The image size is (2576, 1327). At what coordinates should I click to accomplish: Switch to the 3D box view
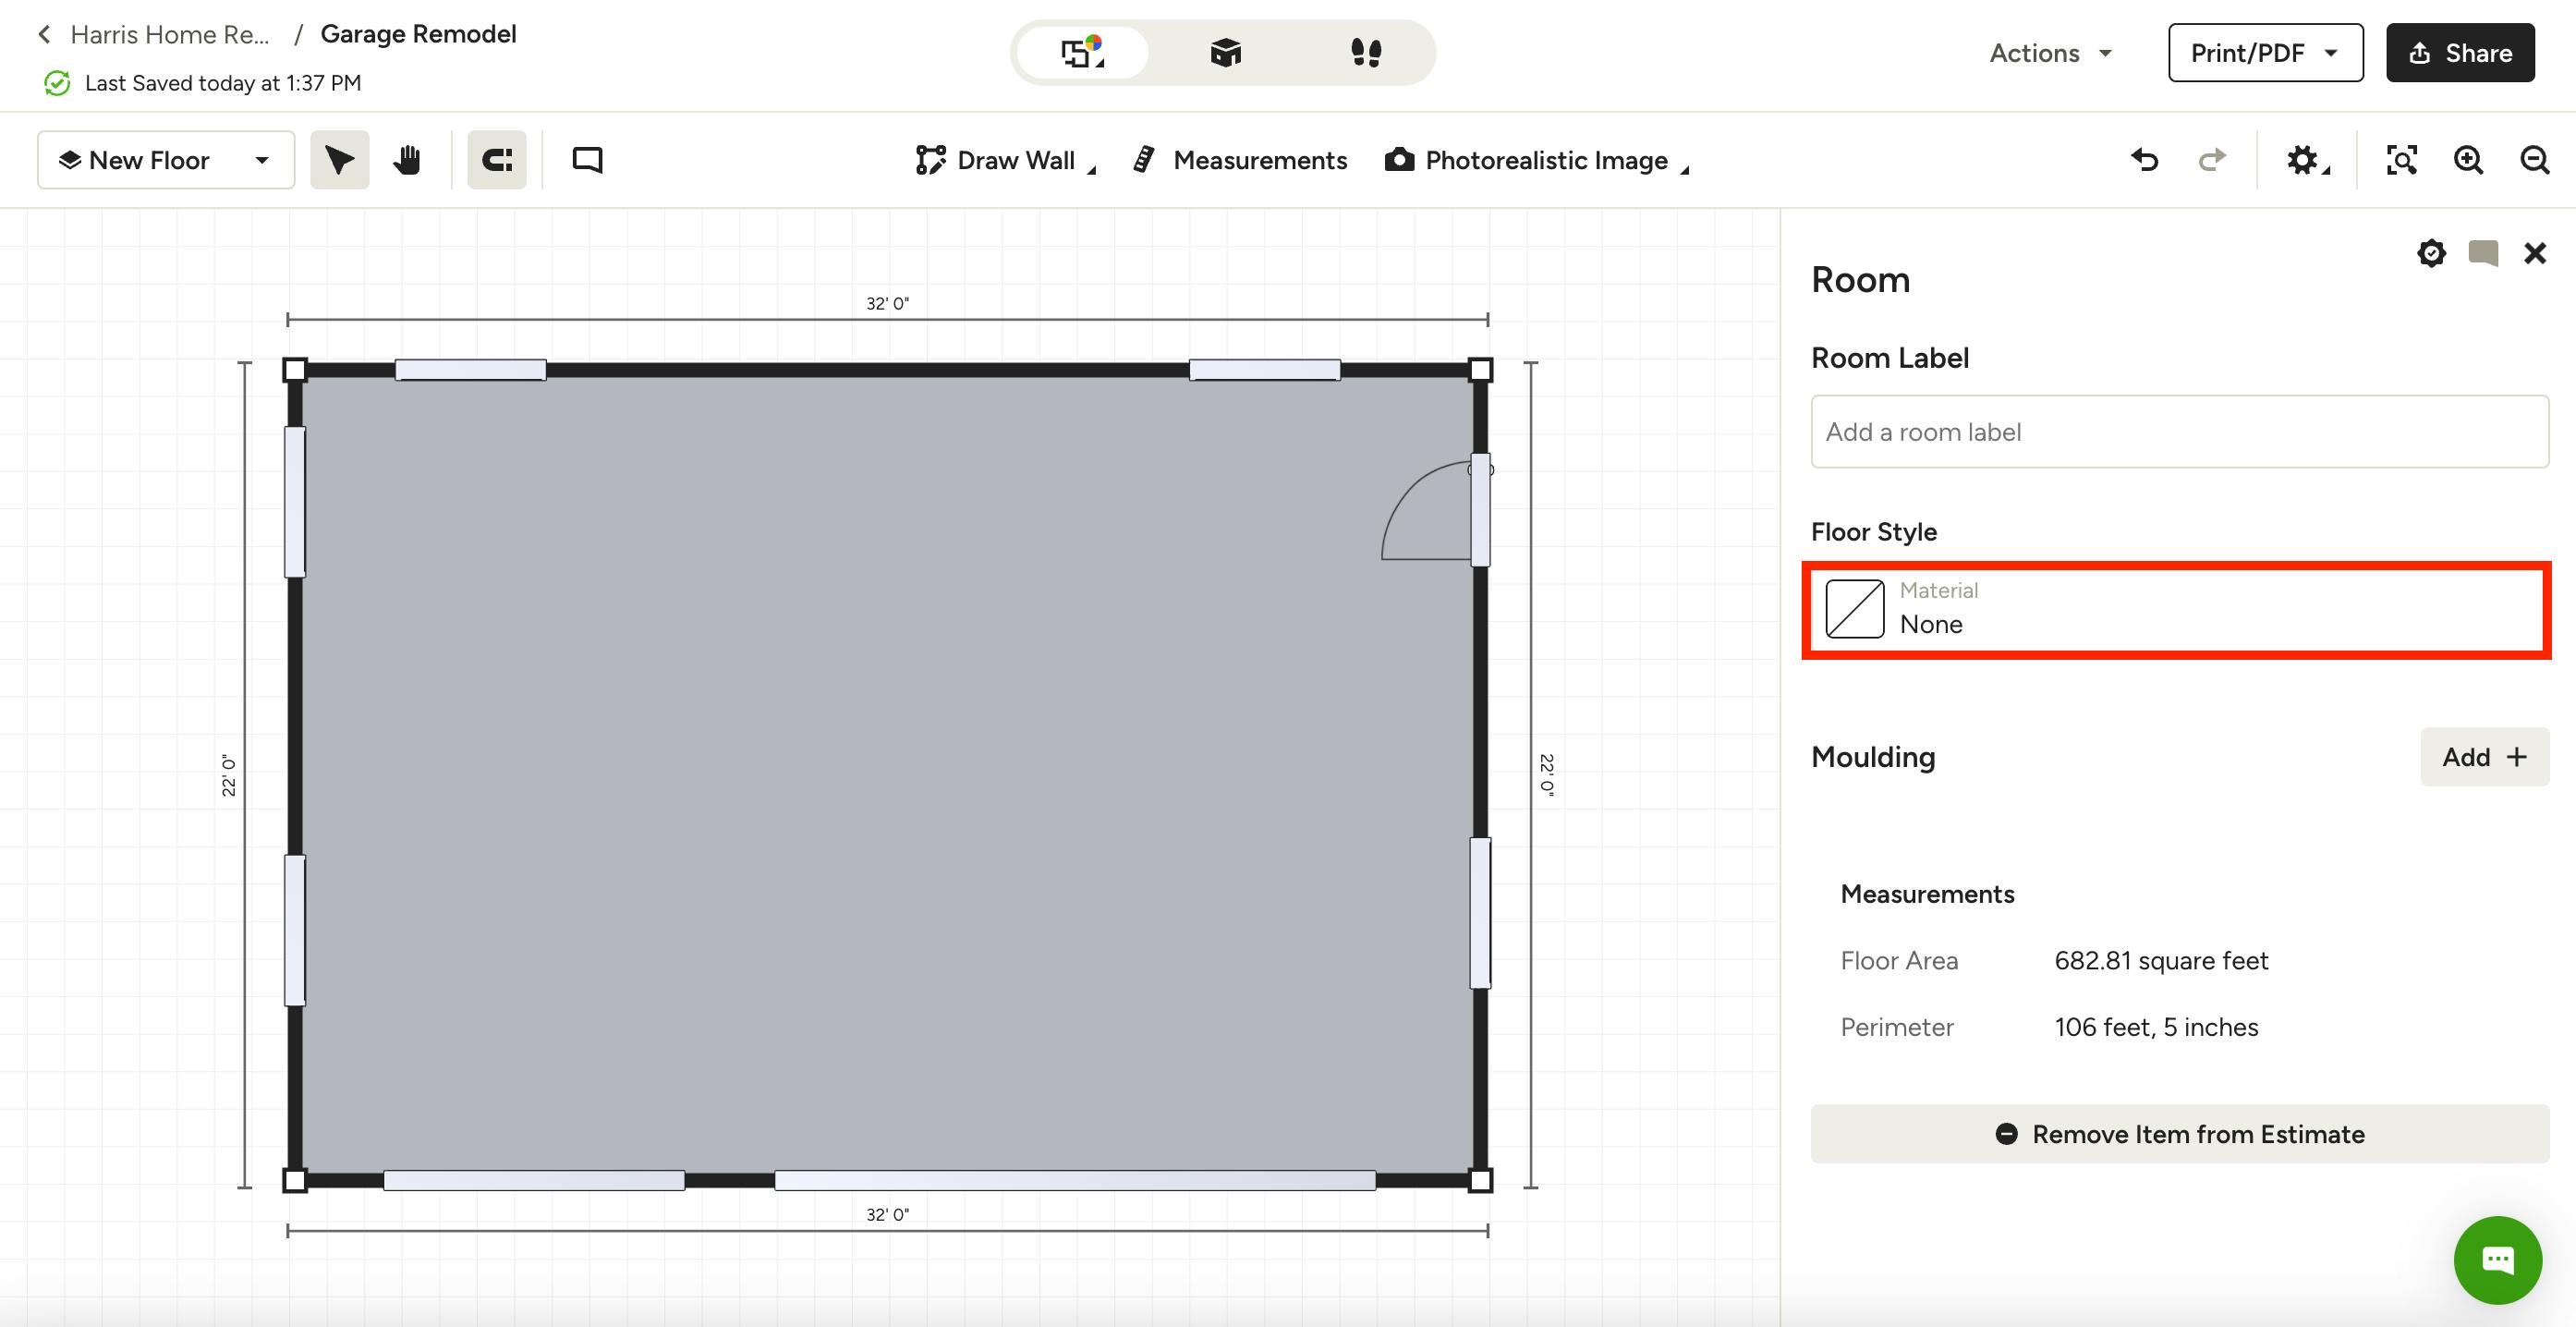[1225, 53]
